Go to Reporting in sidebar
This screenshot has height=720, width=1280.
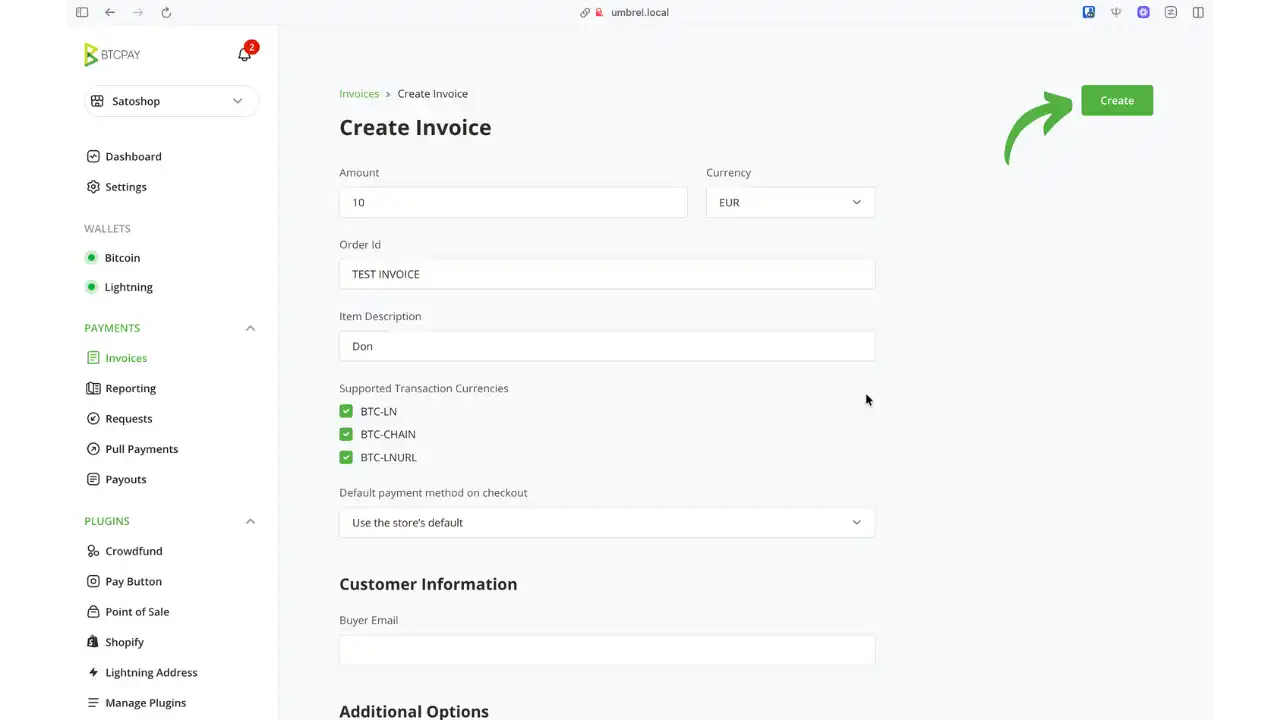point(130,388)
